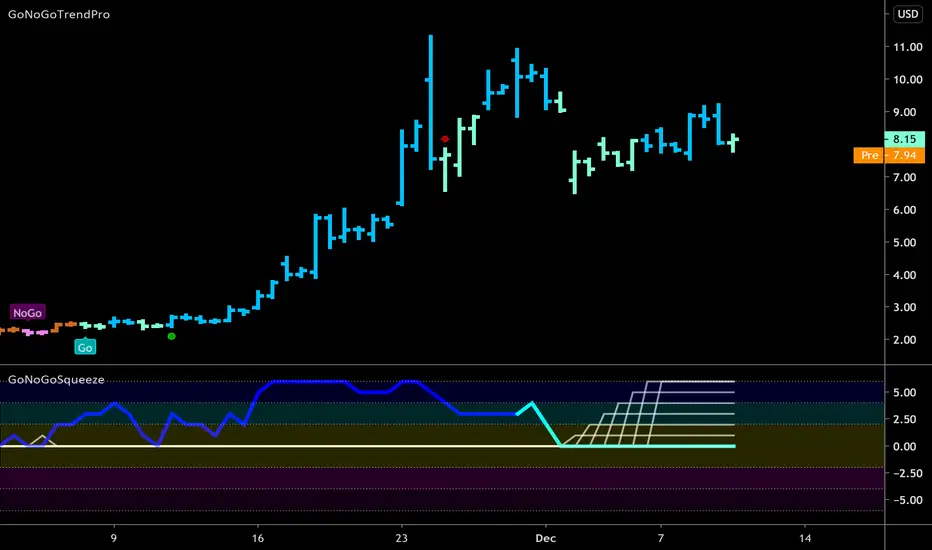Click the 8.15 current price label
Viewport: 932px width, 550px height.
tap(905, 139)
